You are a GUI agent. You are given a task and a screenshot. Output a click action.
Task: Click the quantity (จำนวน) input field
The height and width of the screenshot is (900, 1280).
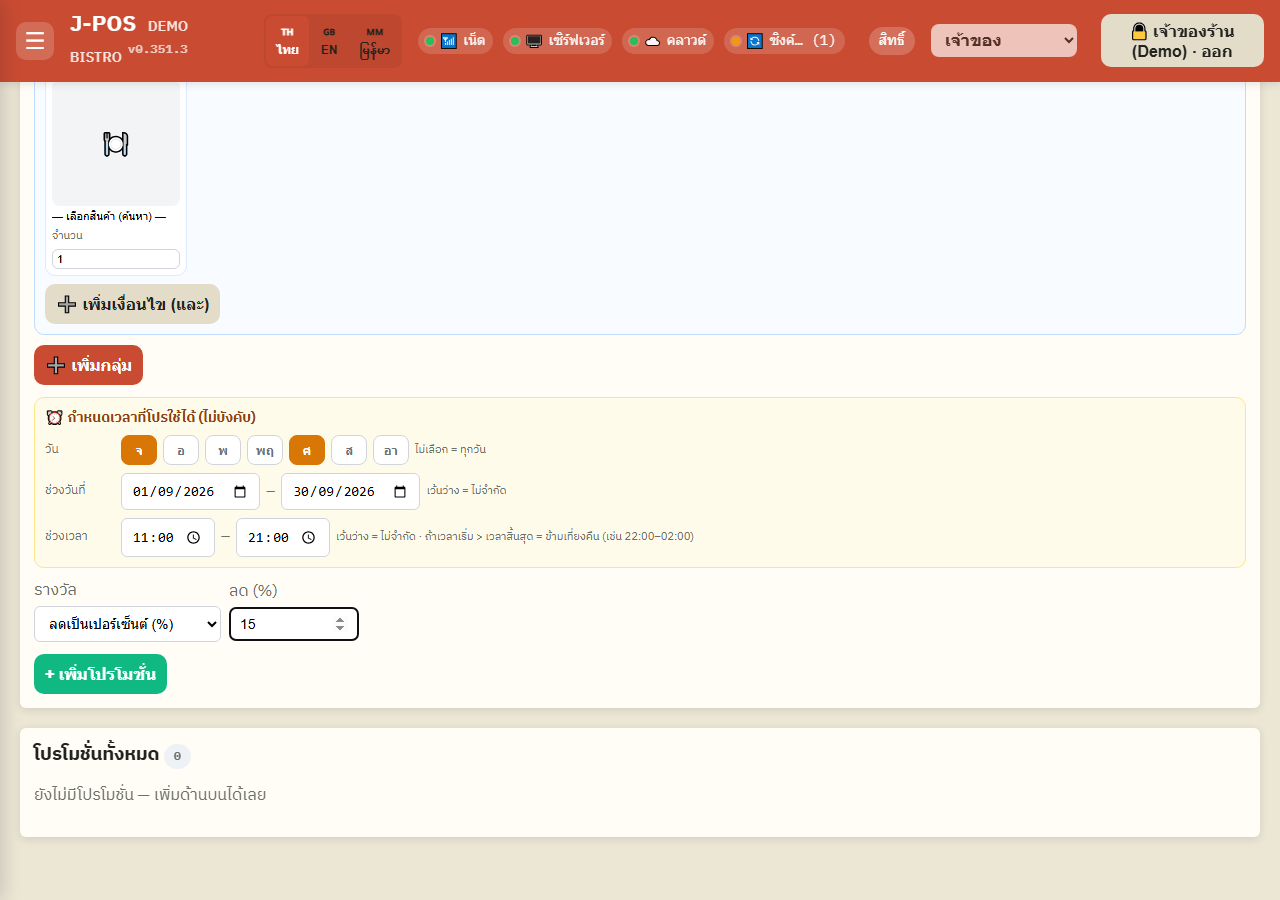click(116, 259)
